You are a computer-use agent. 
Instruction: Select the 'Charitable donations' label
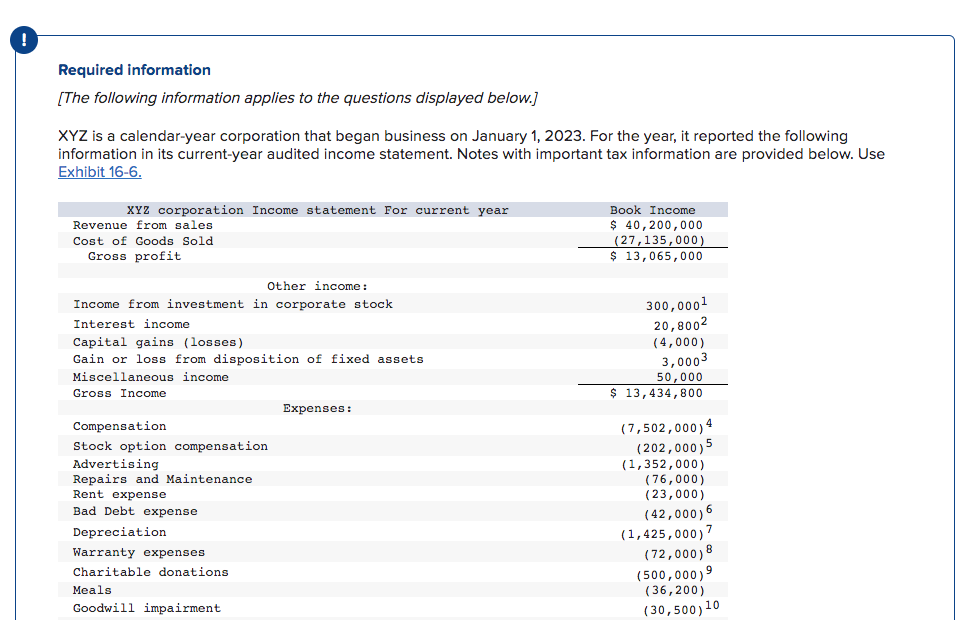[x=150, y=572]
